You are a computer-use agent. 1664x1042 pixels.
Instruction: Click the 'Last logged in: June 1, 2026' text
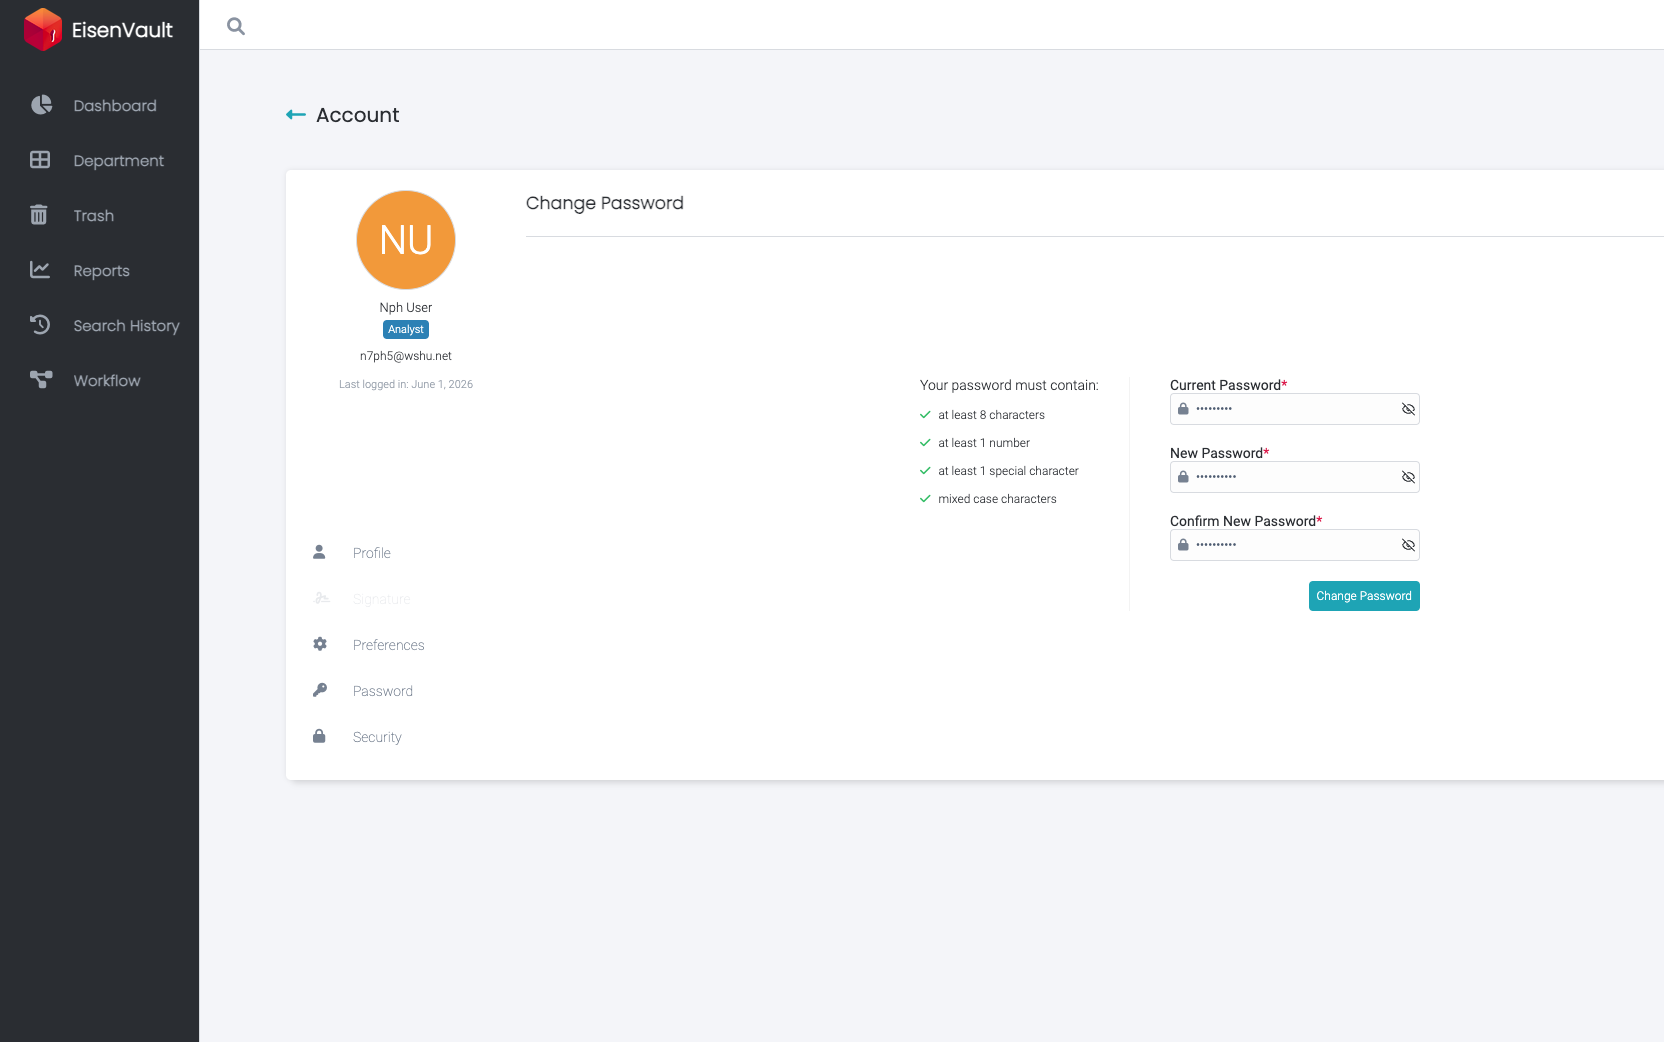coord(406,384)
